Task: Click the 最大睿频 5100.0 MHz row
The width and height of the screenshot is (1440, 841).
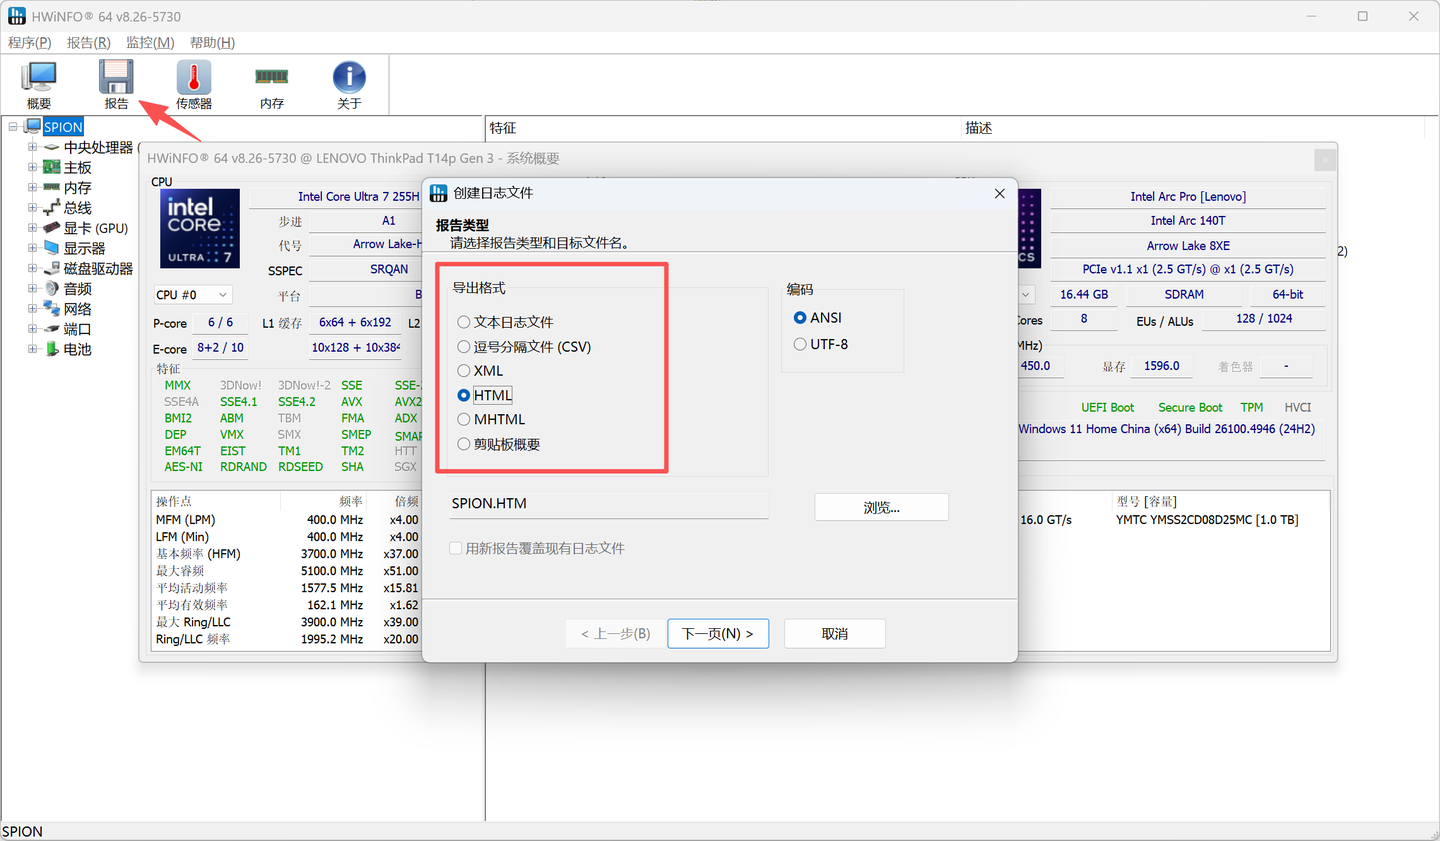Action: pos(287,571)
